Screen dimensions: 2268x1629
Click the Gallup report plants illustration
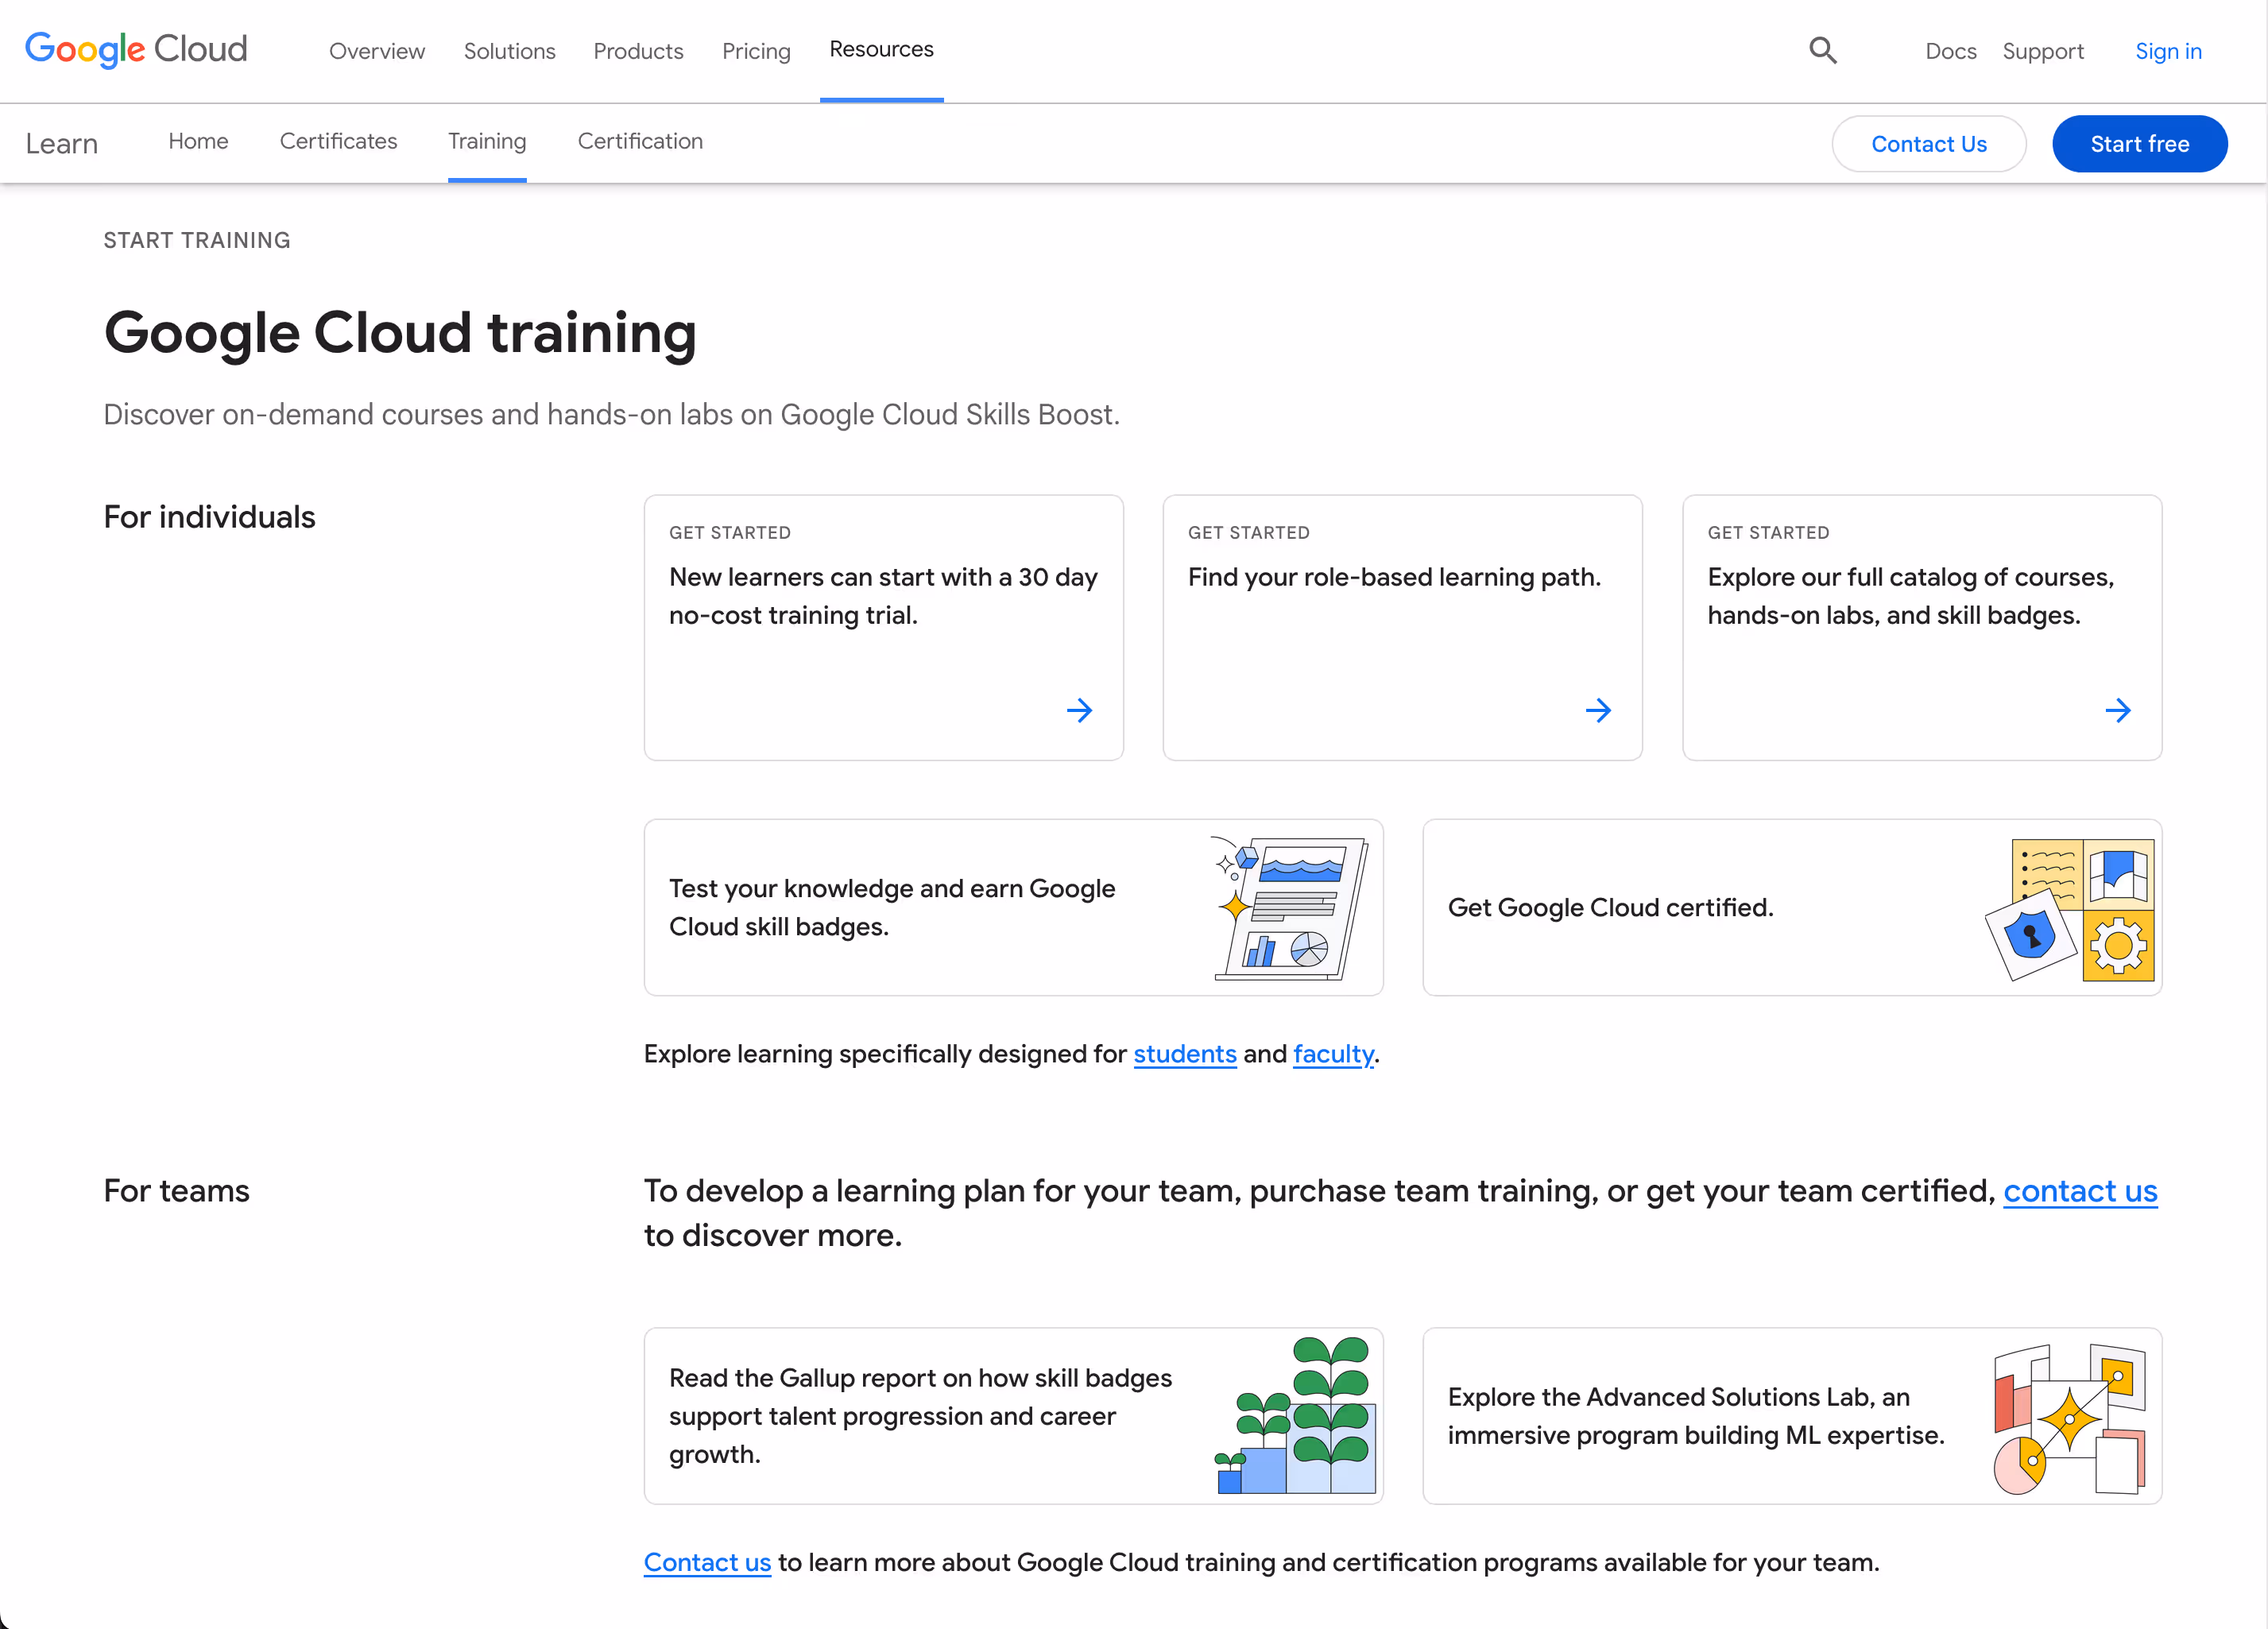click(x=1296, y=1416)
